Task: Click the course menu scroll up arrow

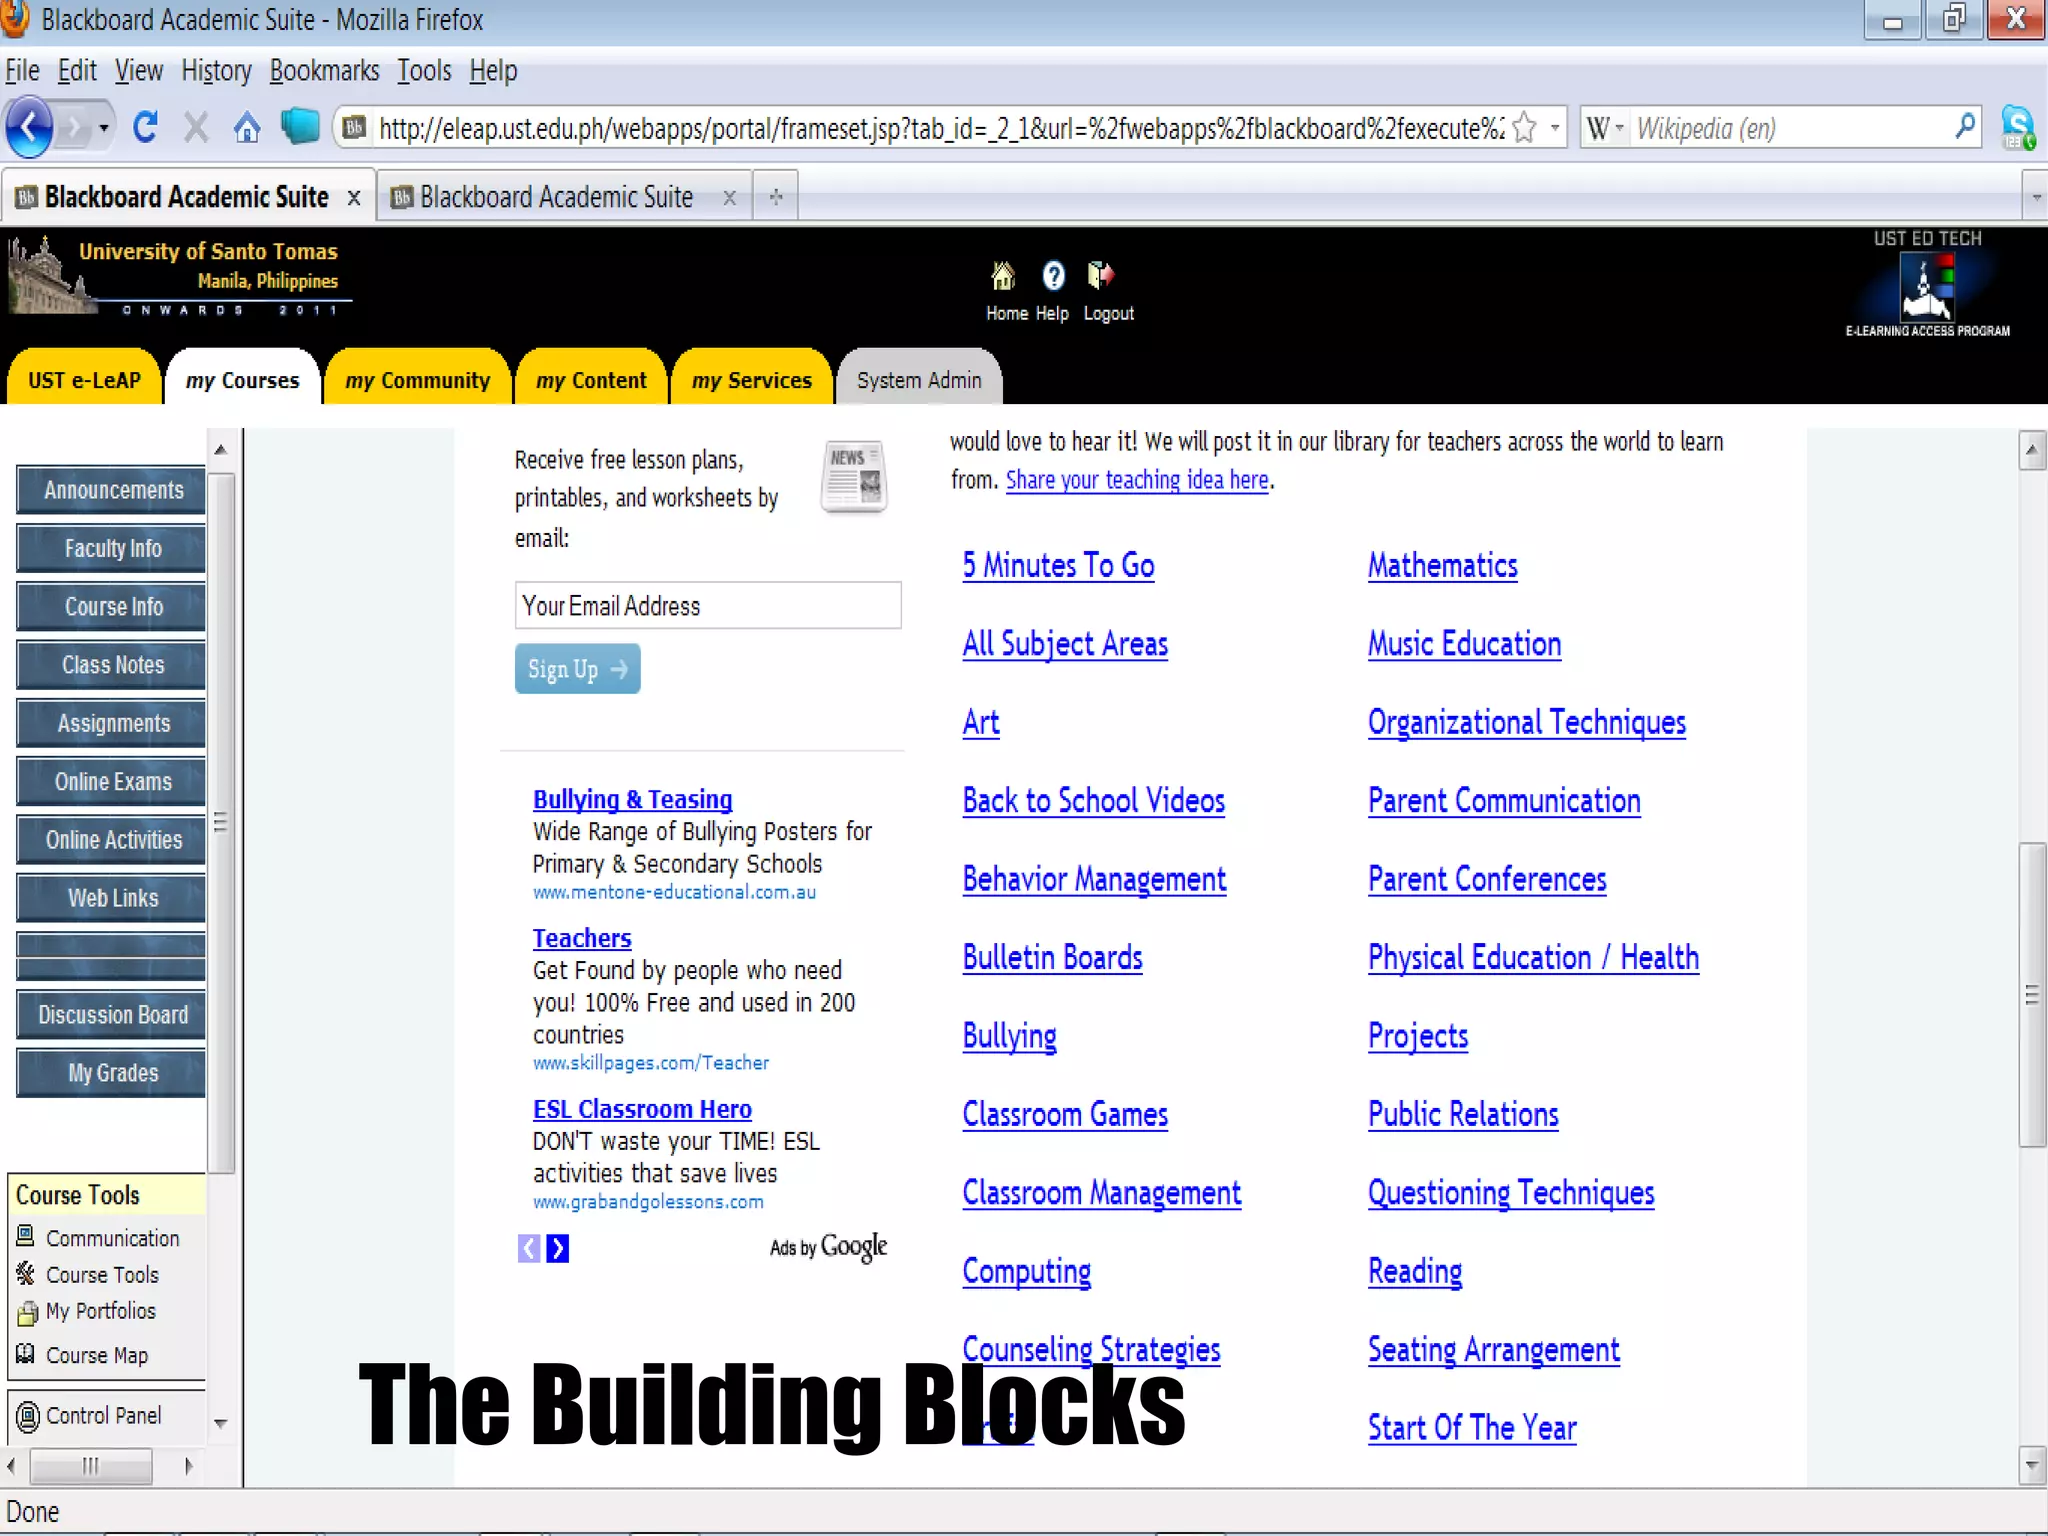Action: click(221, 450)
